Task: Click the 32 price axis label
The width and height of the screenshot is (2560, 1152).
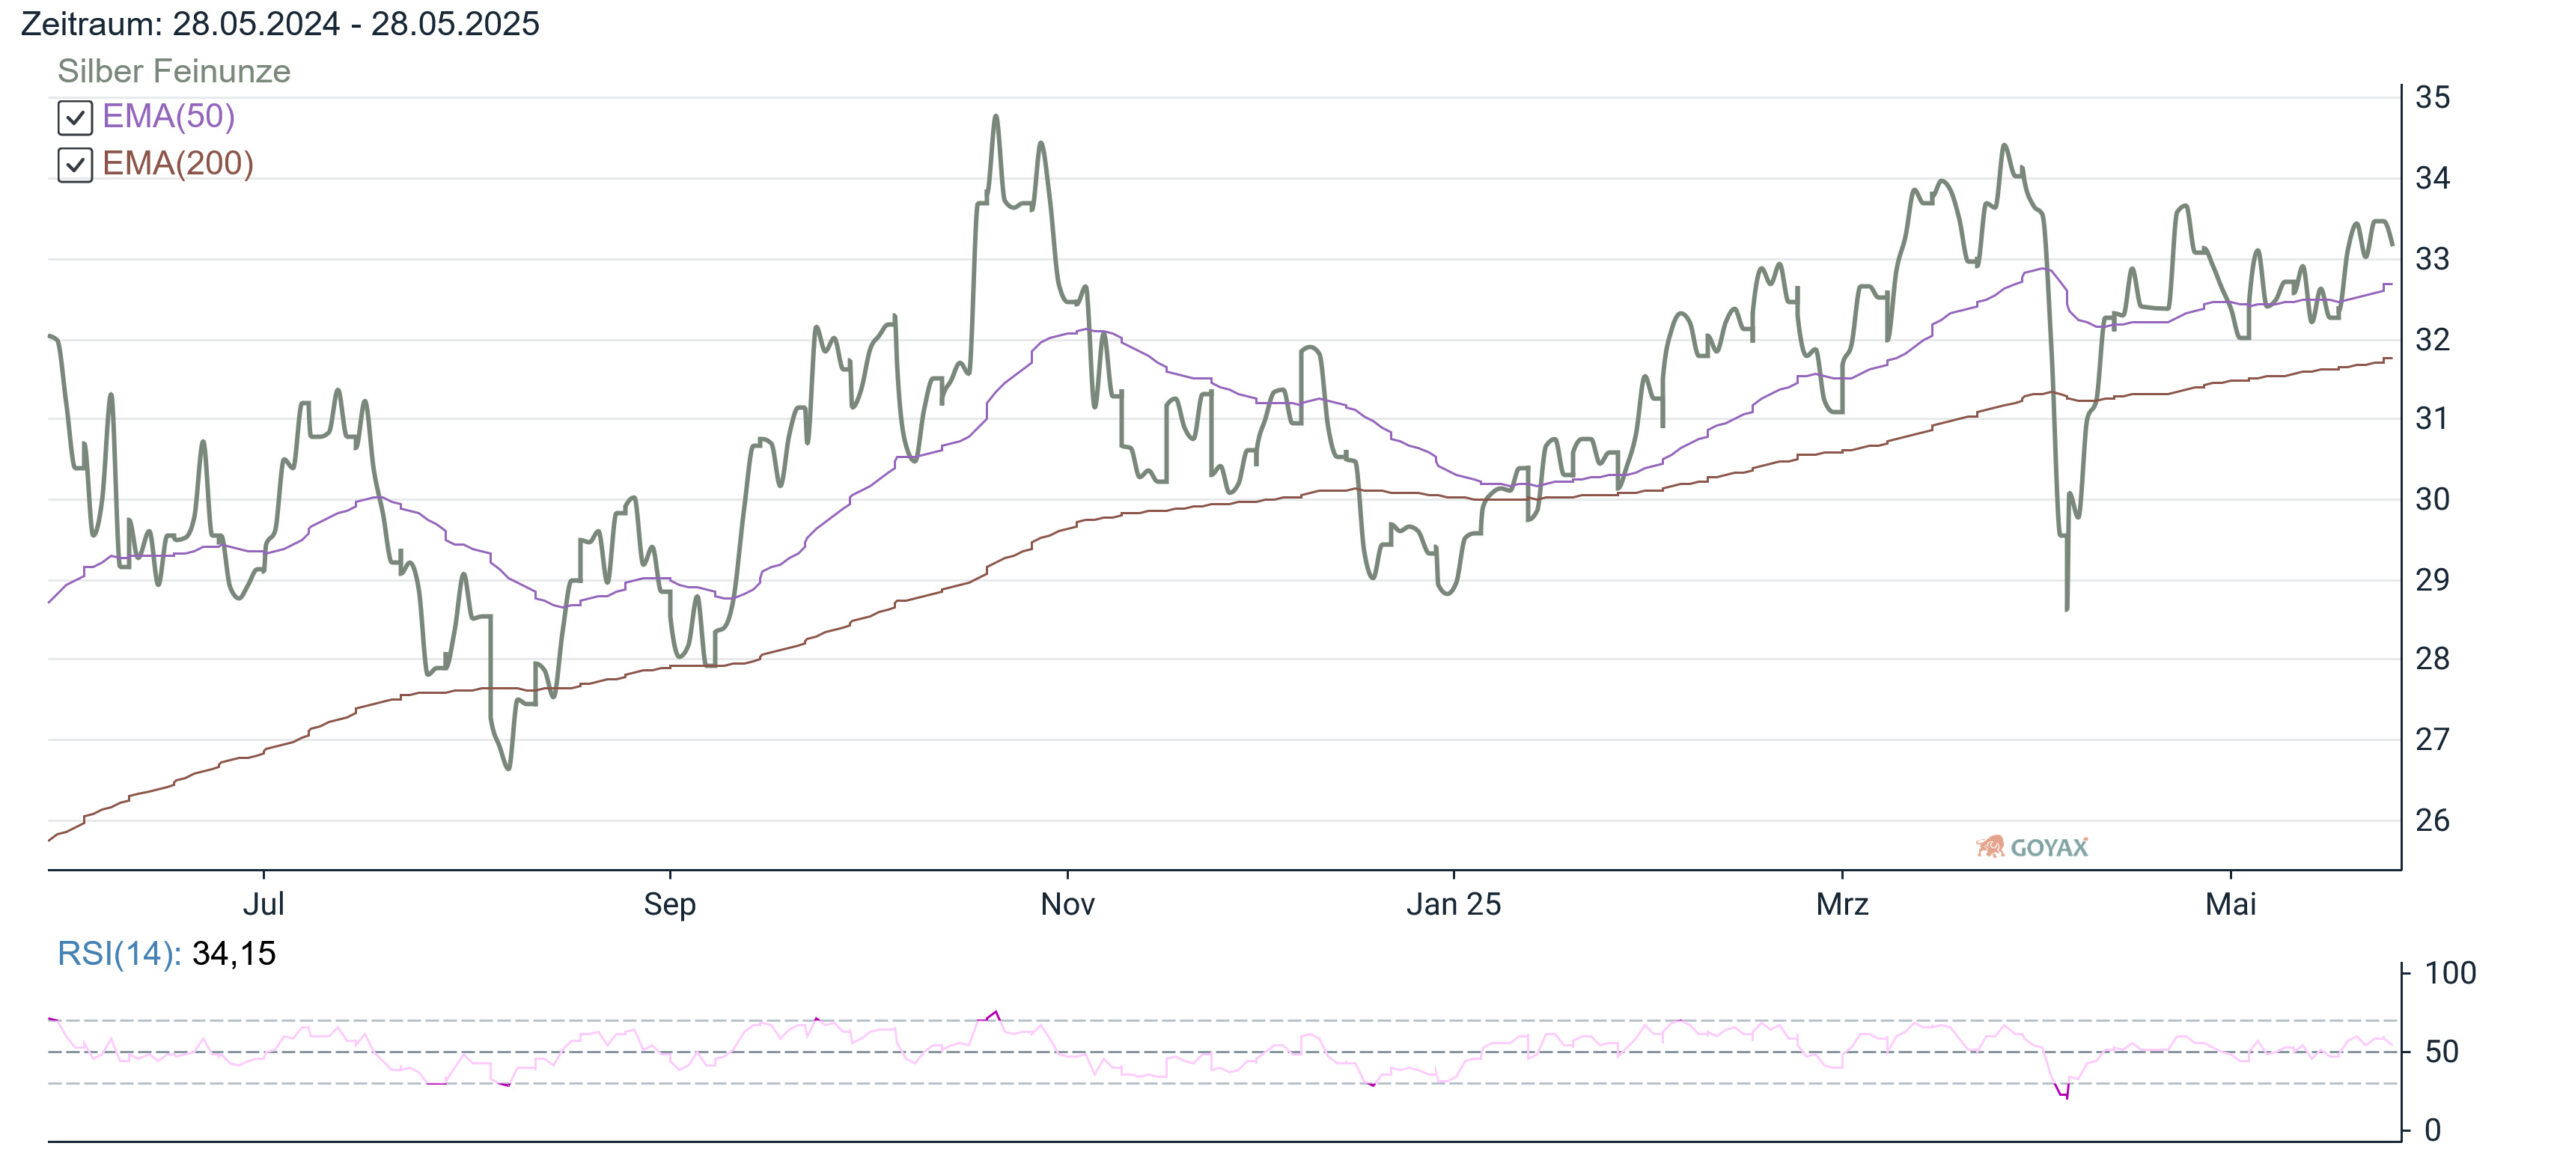Action: (x=2433, y=340)
